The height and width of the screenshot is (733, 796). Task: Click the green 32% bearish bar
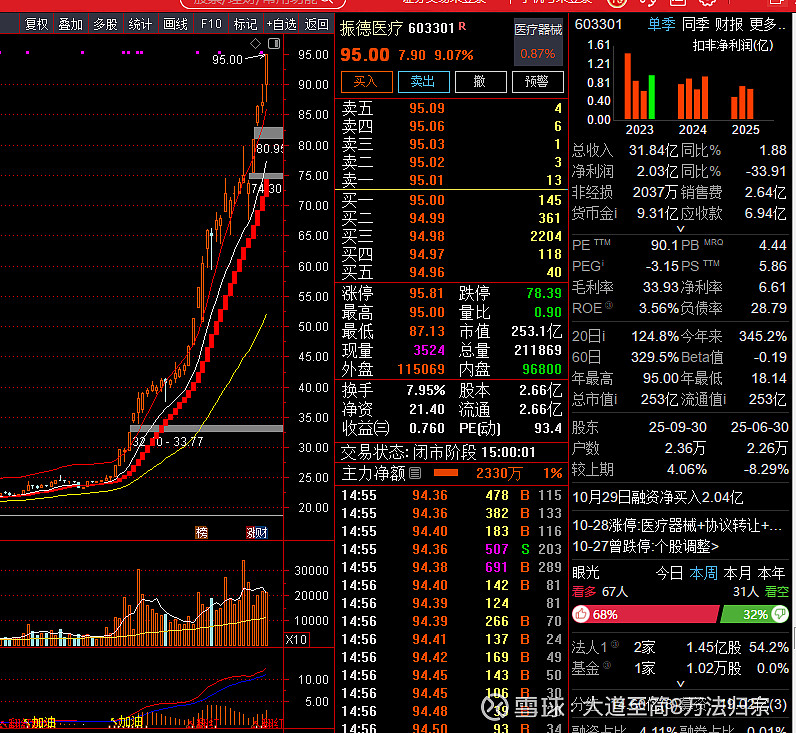[754, 615]
